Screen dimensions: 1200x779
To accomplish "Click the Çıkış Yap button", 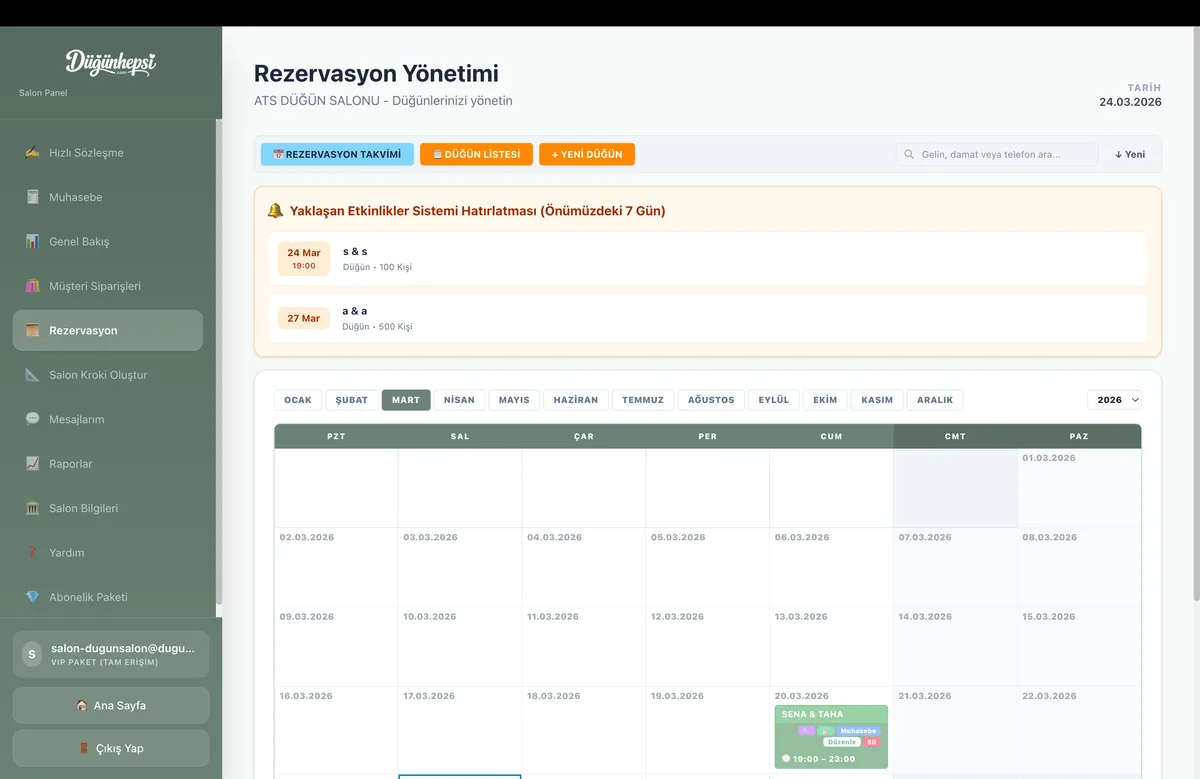I will click(x=111, y=748).
